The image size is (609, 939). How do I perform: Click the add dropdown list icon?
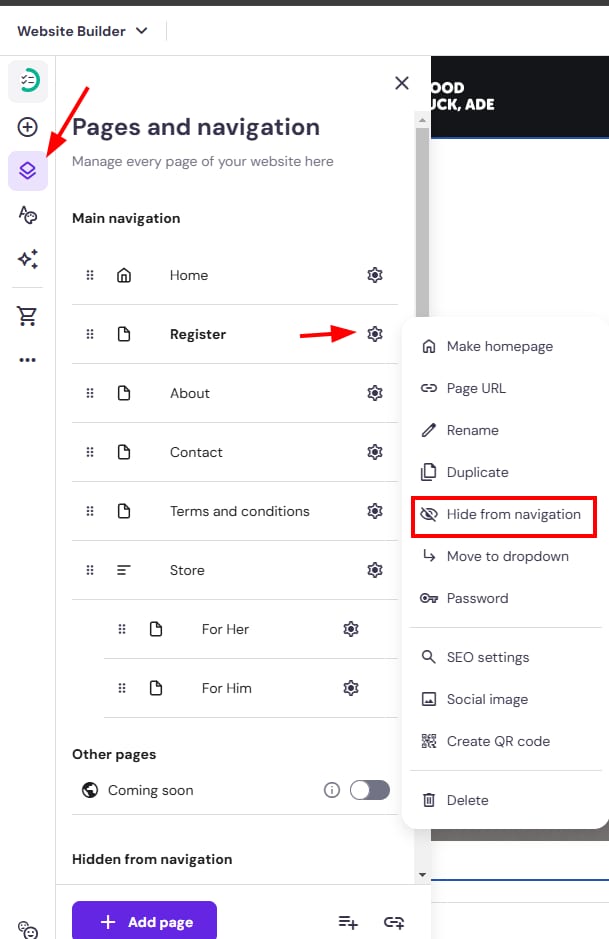pos(348,922)
